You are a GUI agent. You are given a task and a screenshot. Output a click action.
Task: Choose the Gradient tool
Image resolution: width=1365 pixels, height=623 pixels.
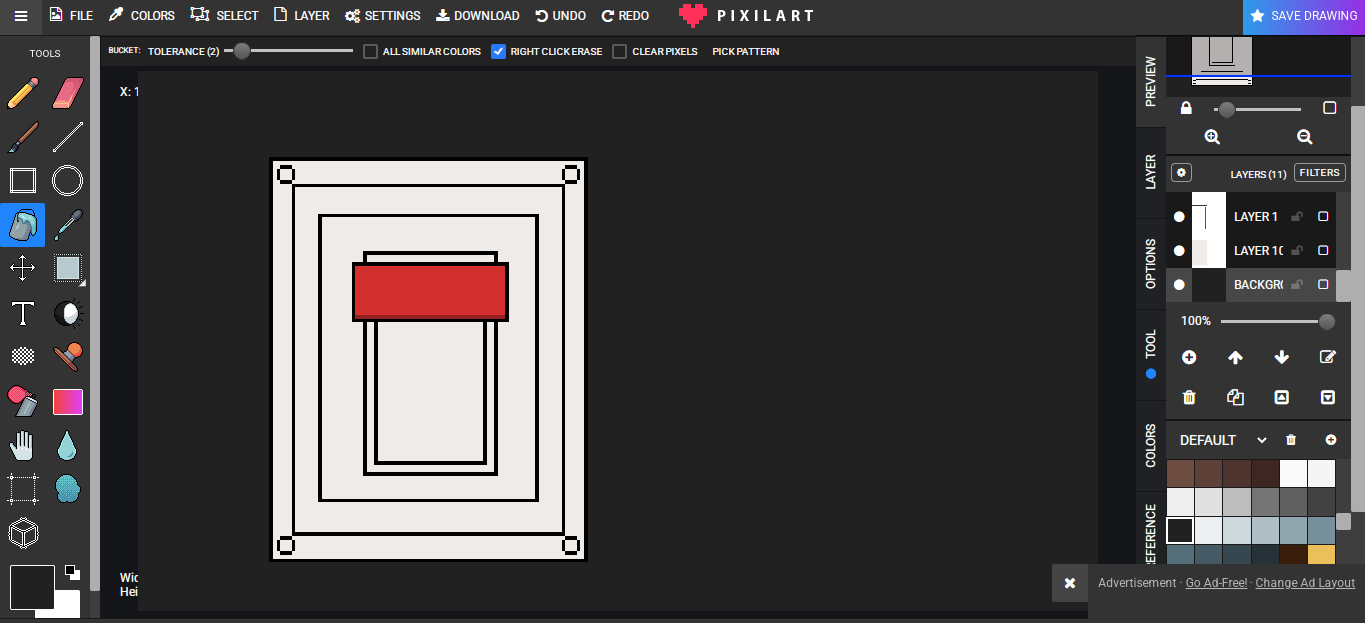(67, 401)
